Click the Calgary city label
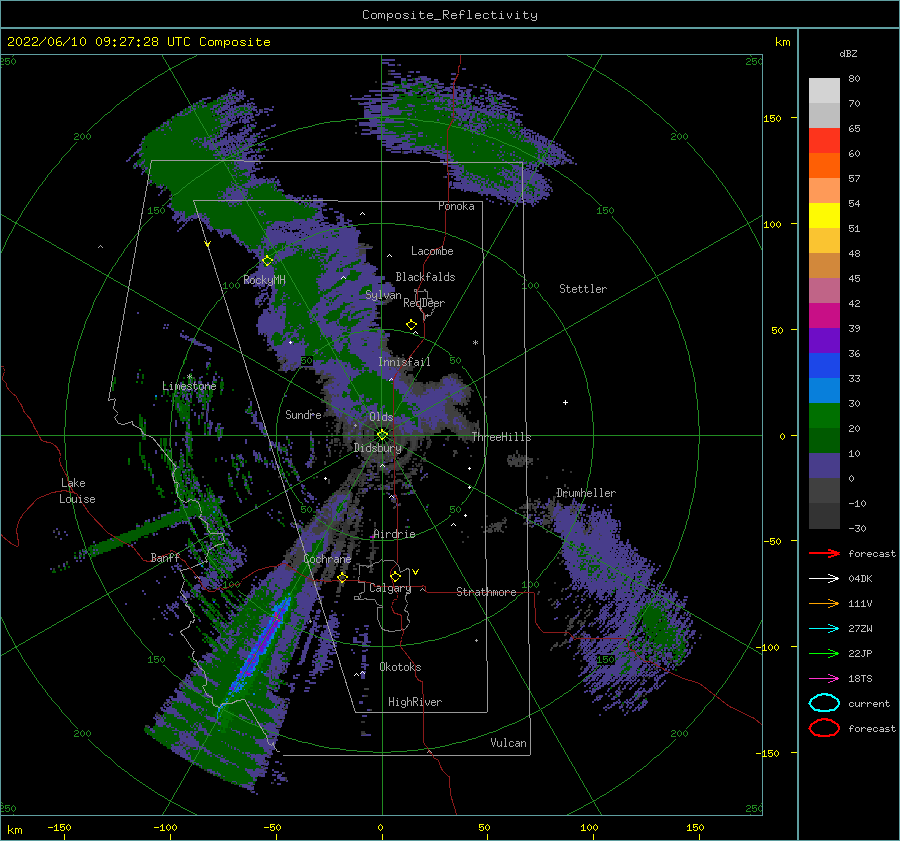900x841 pixels. click(390, 588)
